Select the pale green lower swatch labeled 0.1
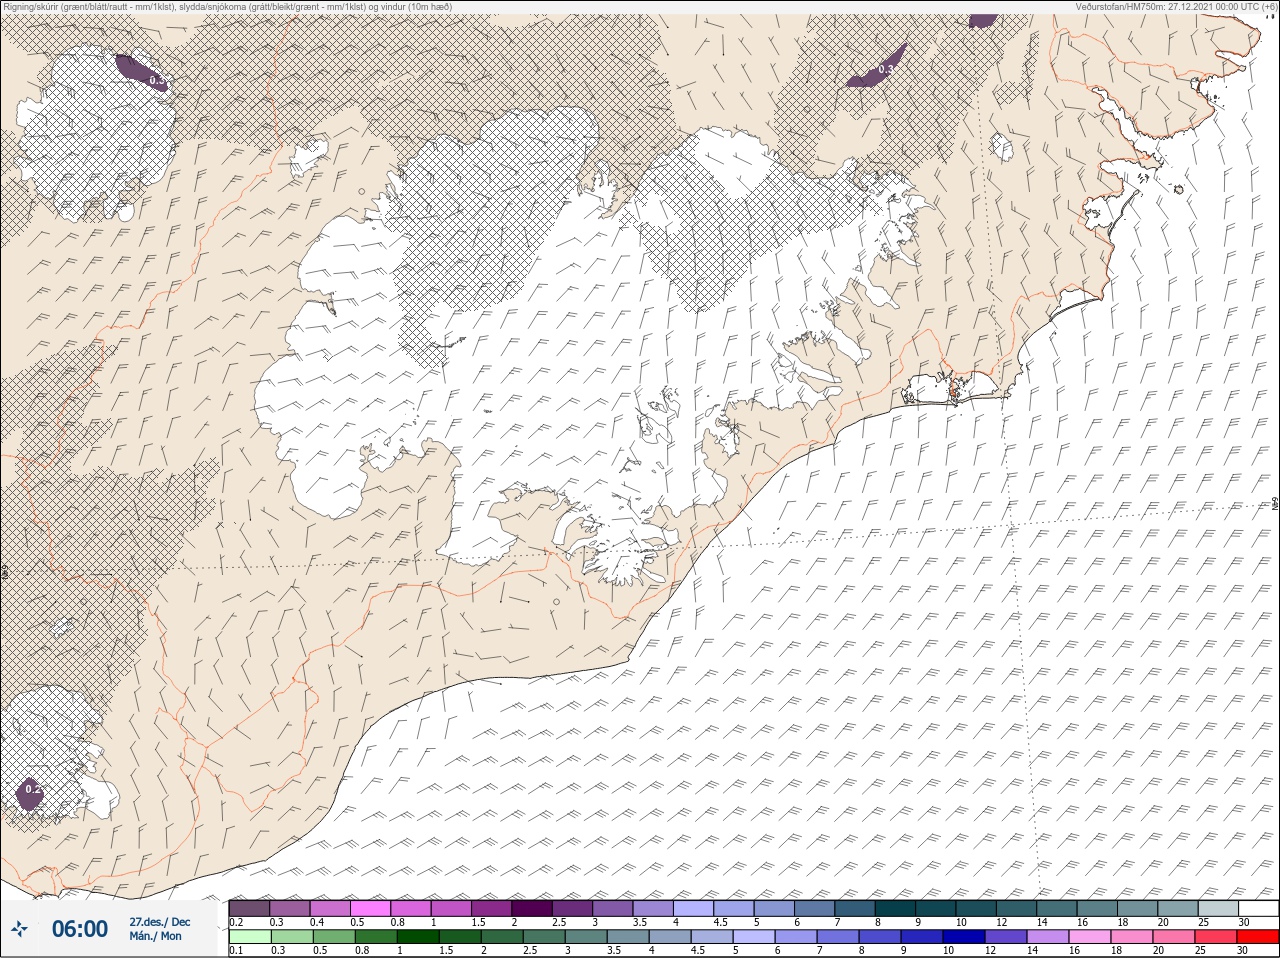The image size is (1280, 958). tap(249, 937)
